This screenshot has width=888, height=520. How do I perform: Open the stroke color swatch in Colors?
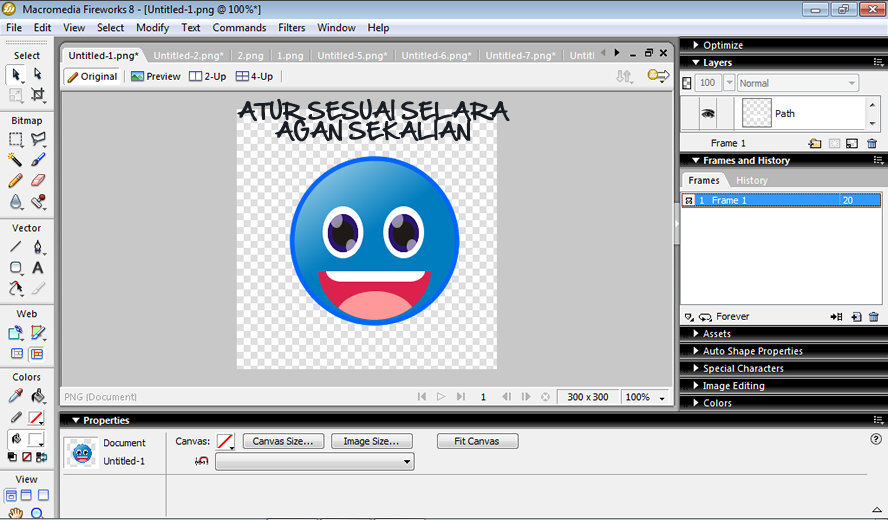click(x=36, y=418)
